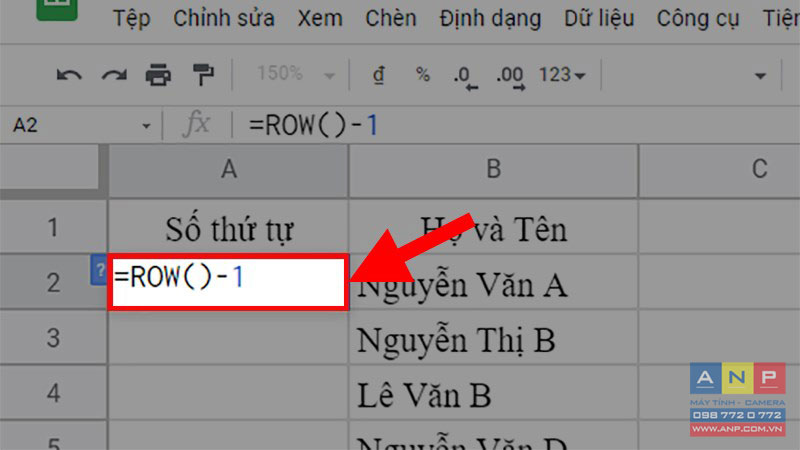Click the Print icon
This screenshot has height=450, width=800.
click(158, 75)
